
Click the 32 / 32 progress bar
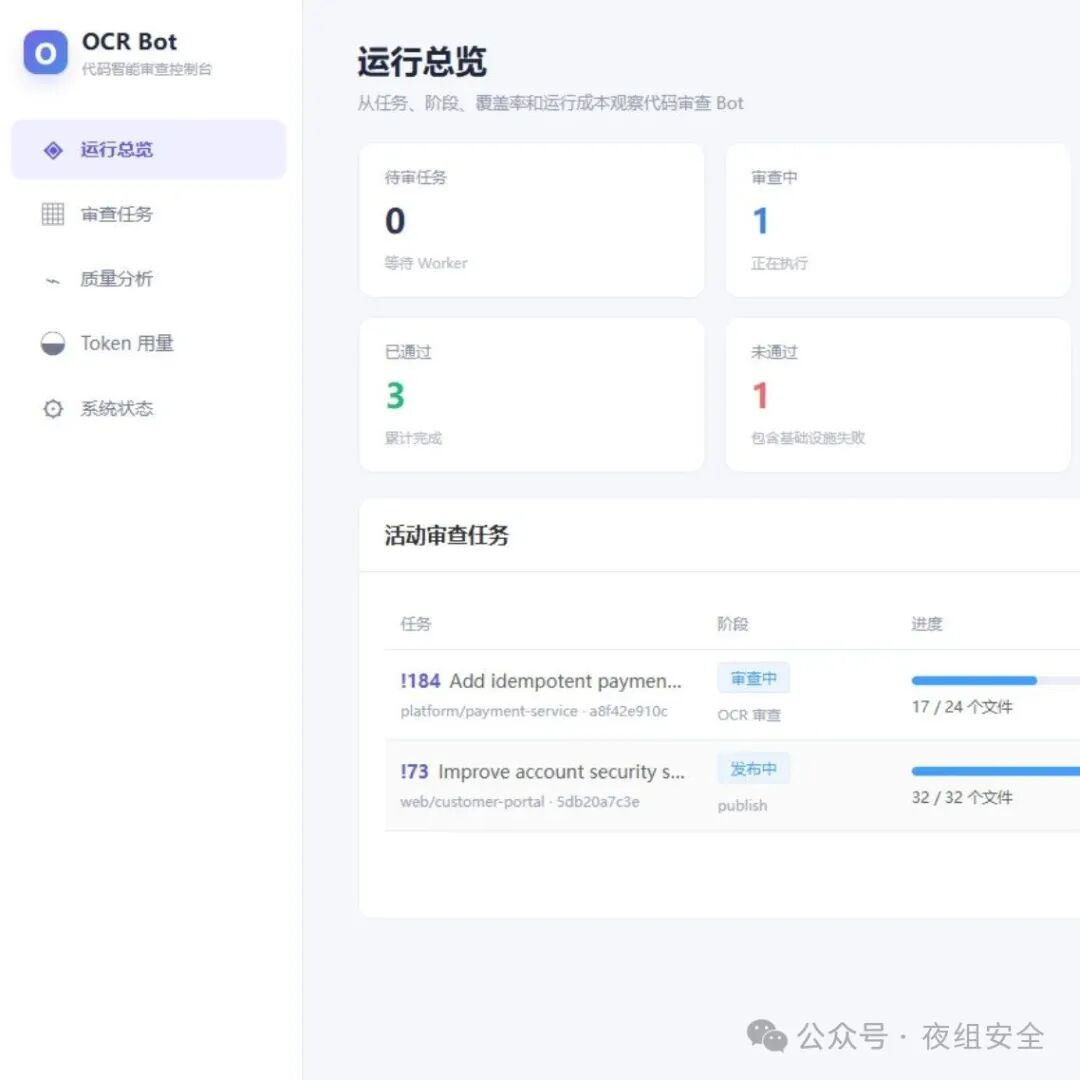click(996, 771)
